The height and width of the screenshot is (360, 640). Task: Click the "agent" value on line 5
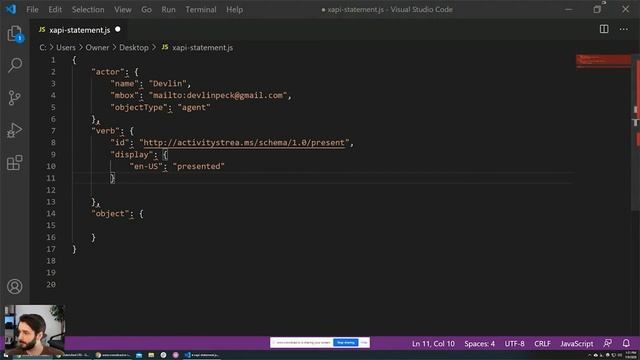click(x=194, y=107)
